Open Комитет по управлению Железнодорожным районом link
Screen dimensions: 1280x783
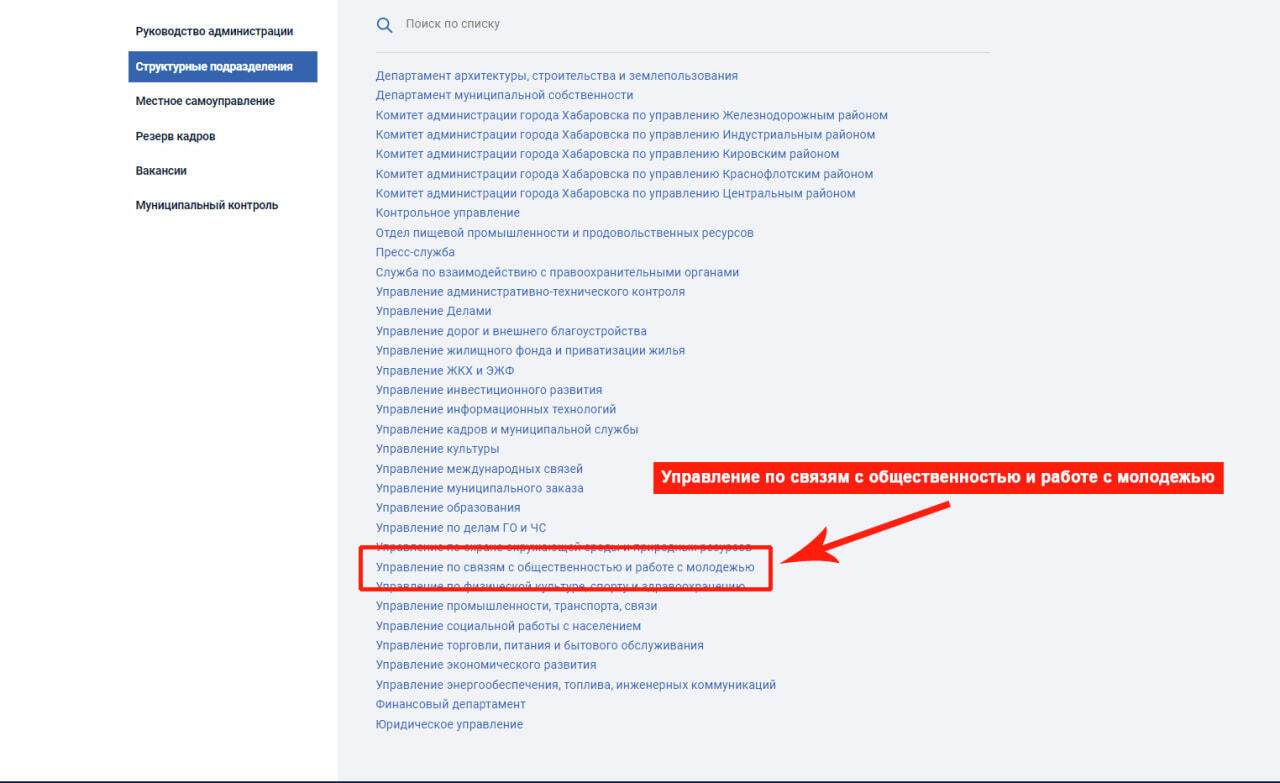click(x=632, y=115)
